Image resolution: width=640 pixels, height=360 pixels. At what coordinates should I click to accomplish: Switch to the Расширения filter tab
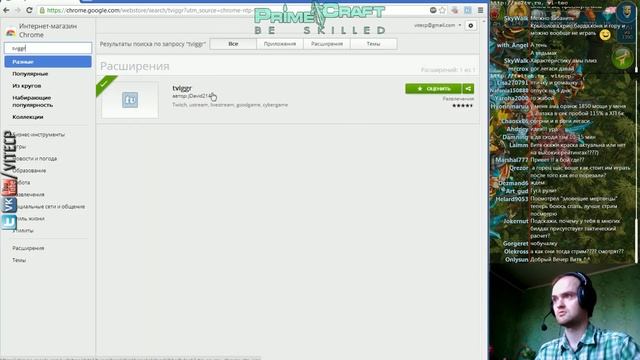[327, 44]
